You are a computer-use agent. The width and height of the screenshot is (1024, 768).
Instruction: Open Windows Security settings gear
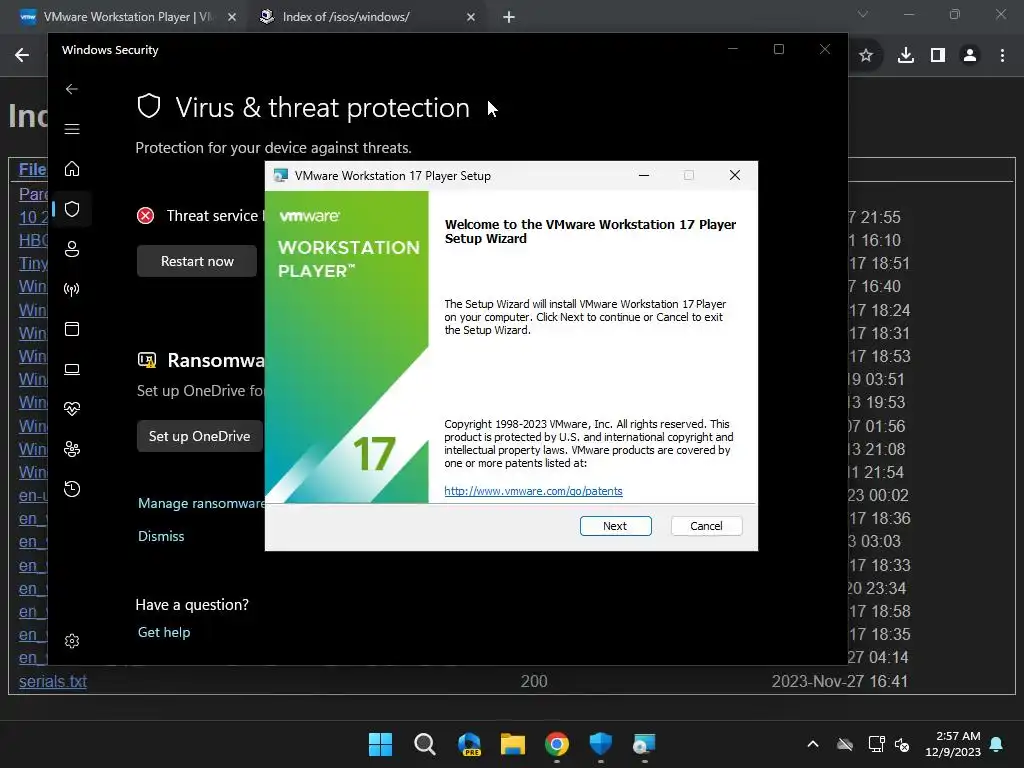coord(72,641)
